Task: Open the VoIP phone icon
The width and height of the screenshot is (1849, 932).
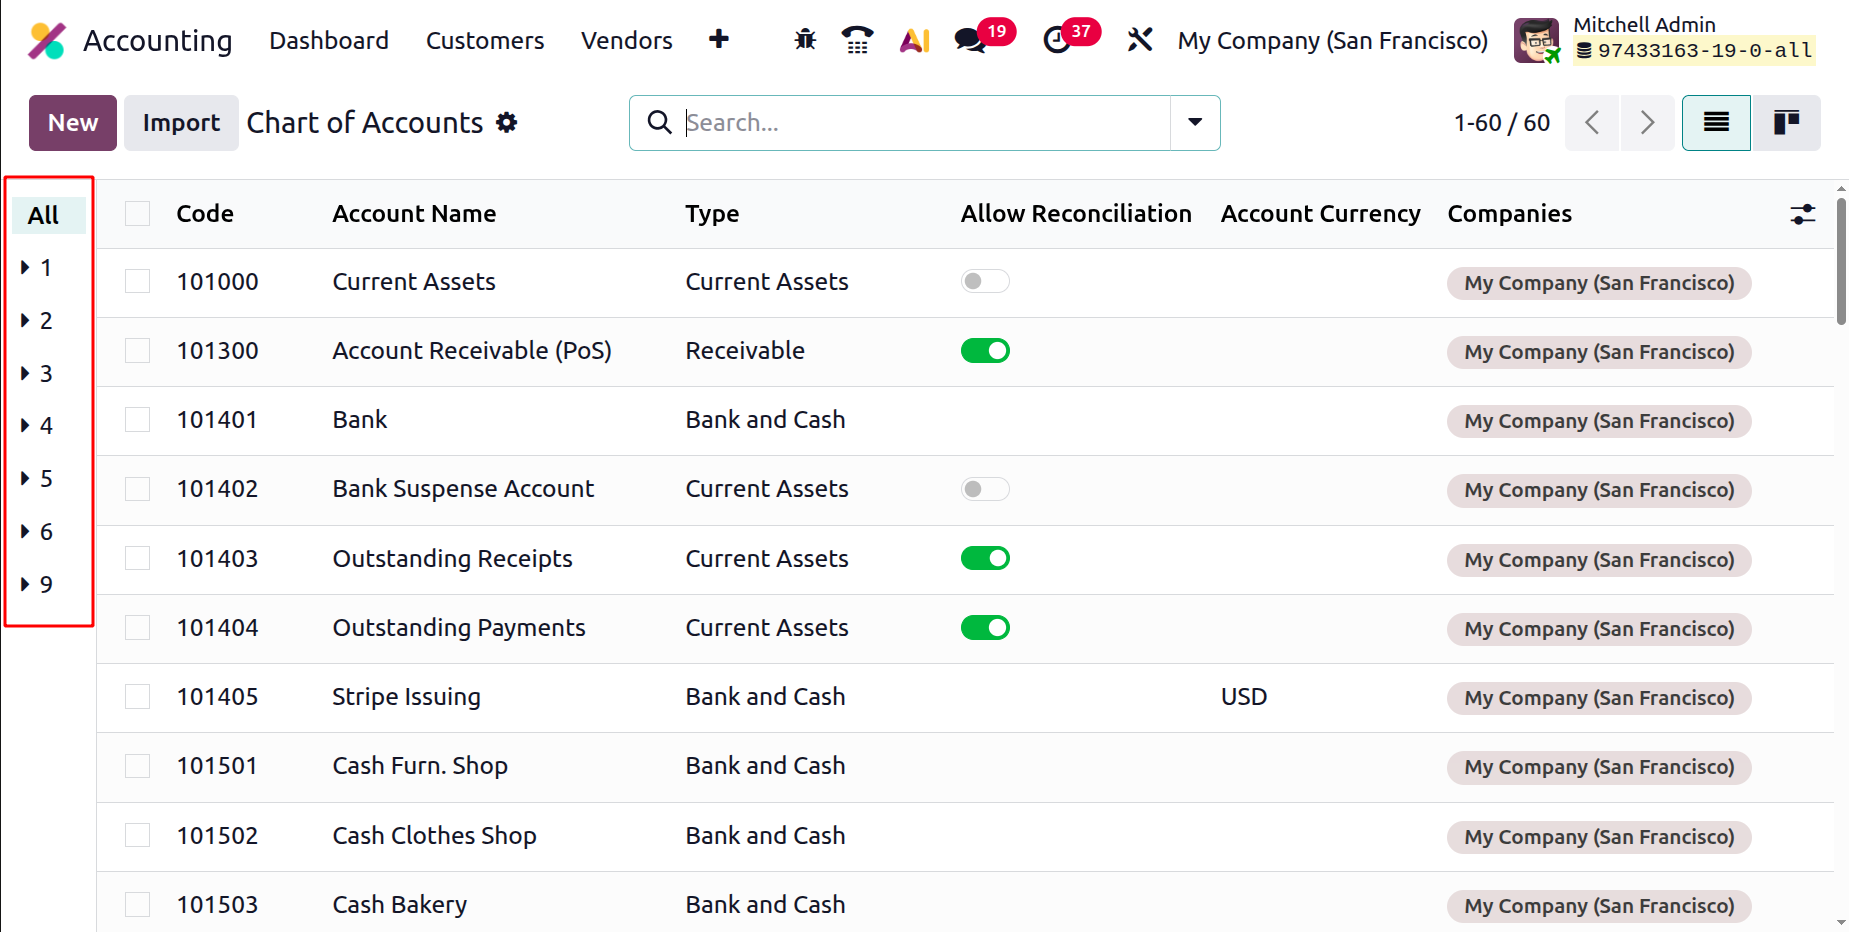Action: (x=857, y=40)
